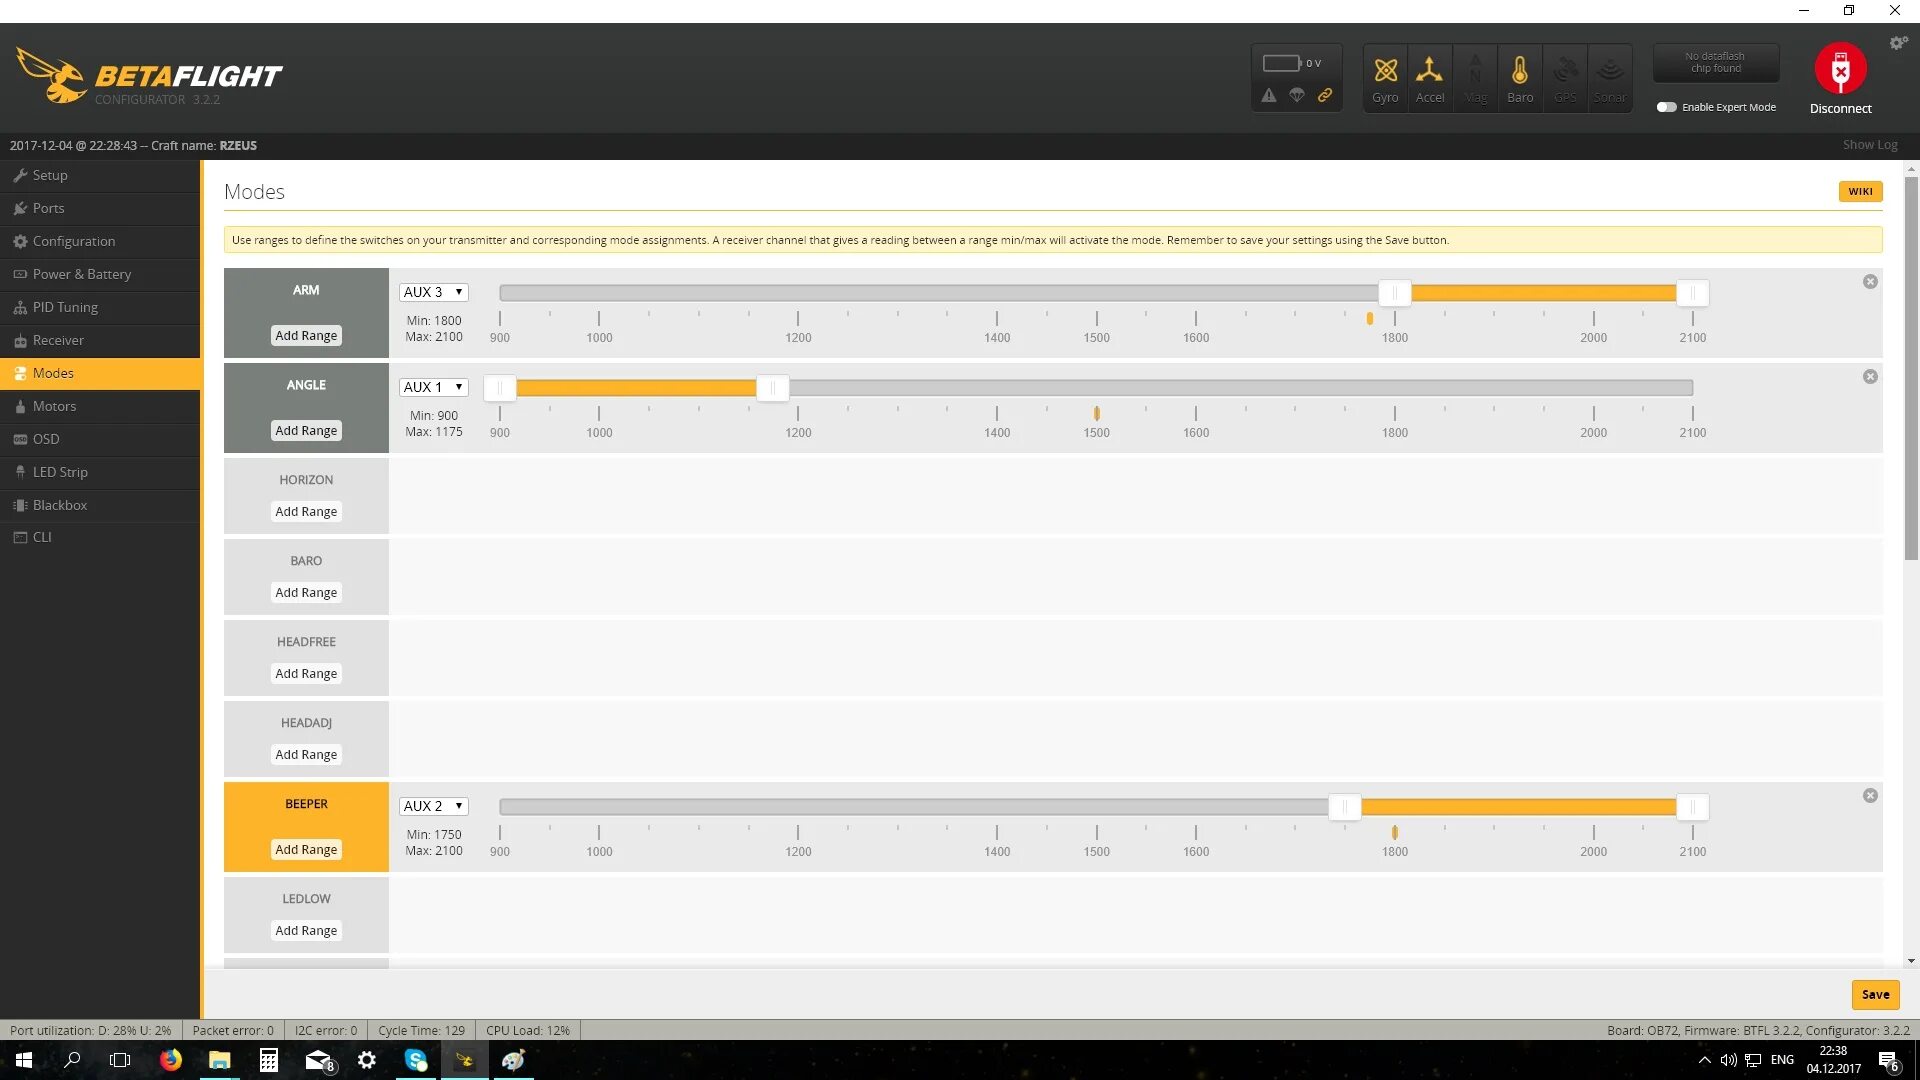Image resolution: width=1920 pixels, height=1080 pixels.
Task: Click the warning triangle status icon
Action: pyautogui.click(x=1269, y=95)
